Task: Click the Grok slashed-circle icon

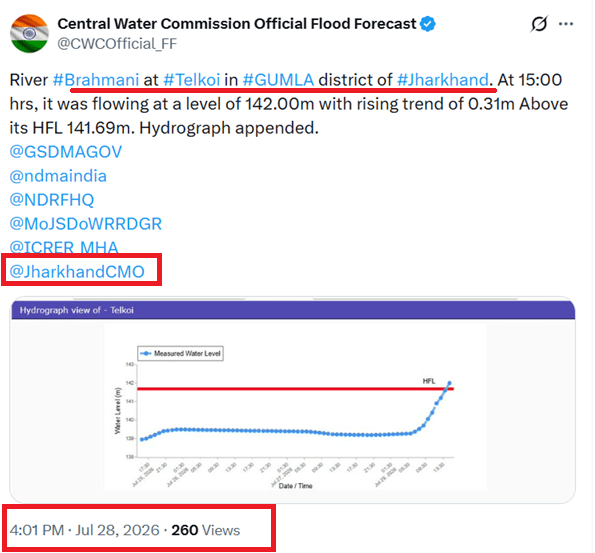Action: [x=539, y=24]
